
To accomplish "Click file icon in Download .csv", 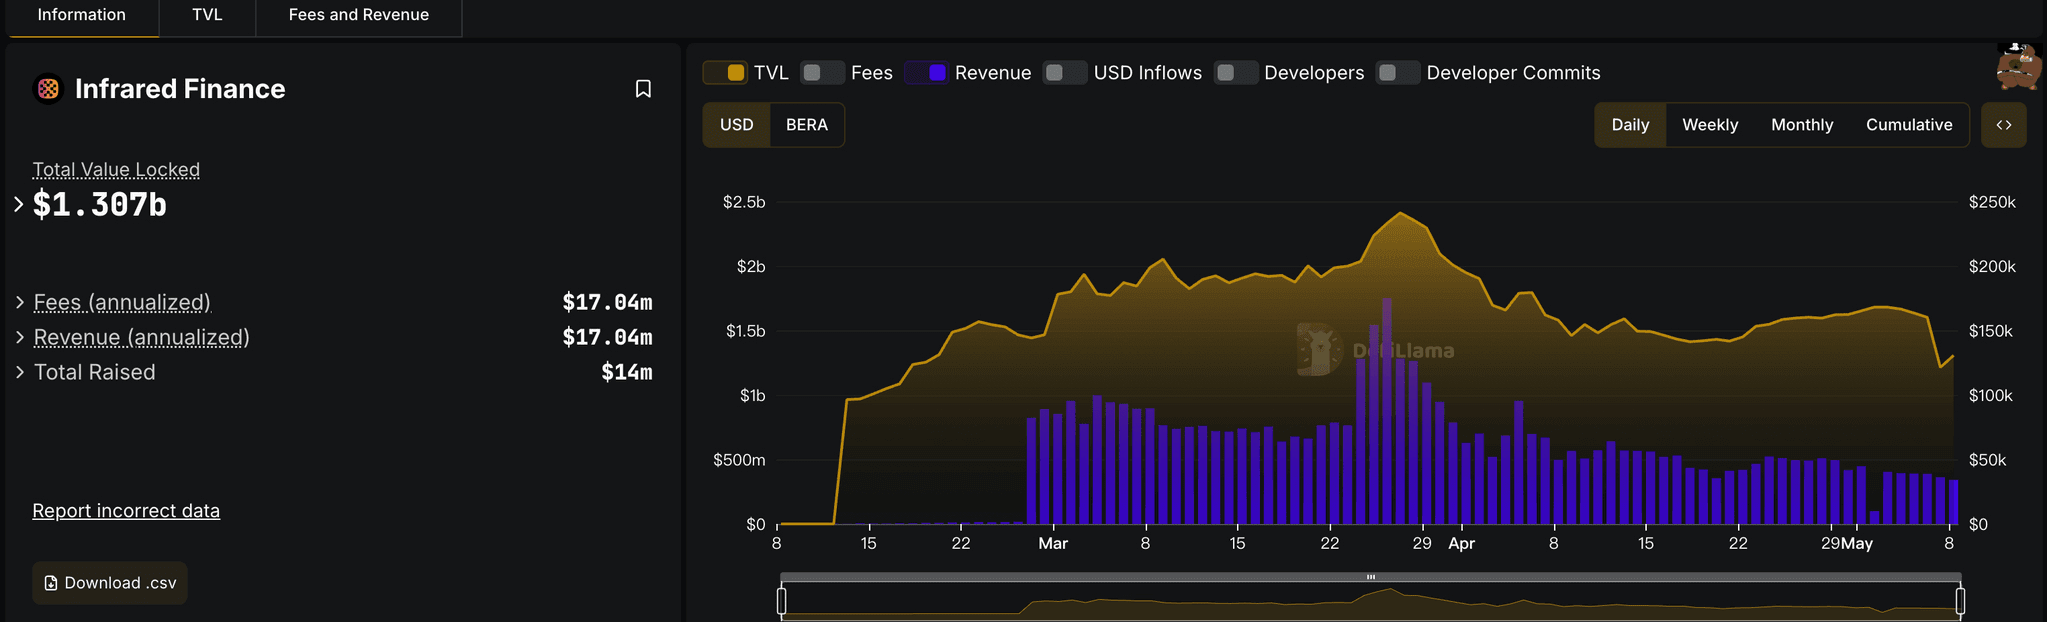I will pyautogui.click(x=51, y=583).
